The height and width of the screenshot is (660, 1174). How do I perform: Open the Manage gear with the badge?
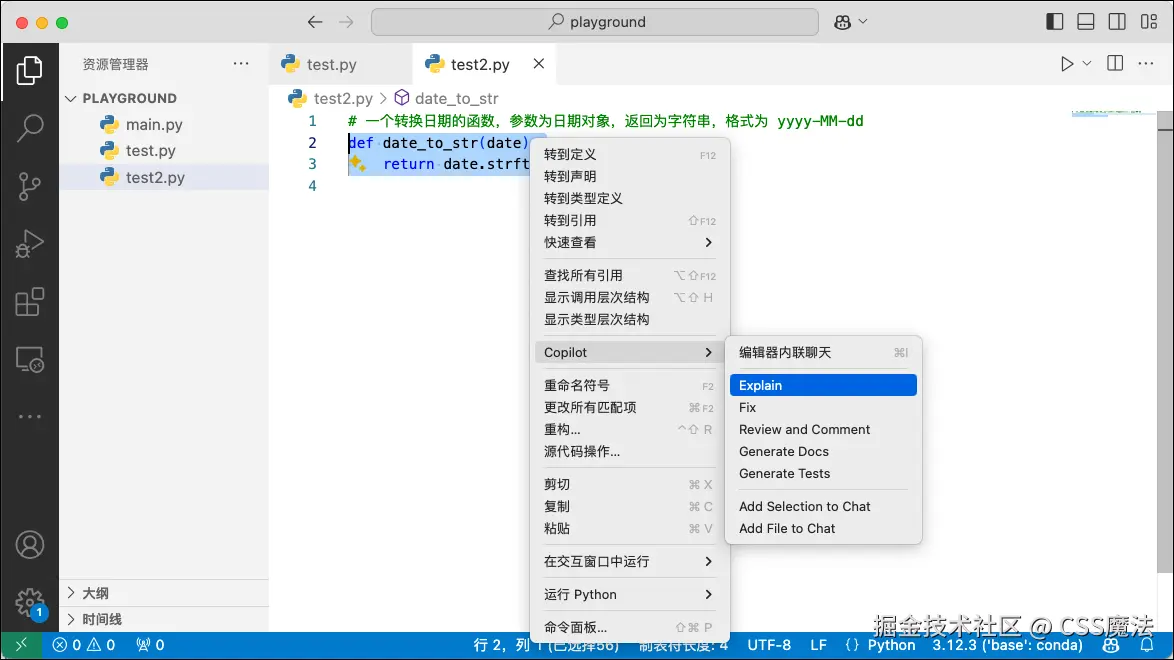[30, 603]
